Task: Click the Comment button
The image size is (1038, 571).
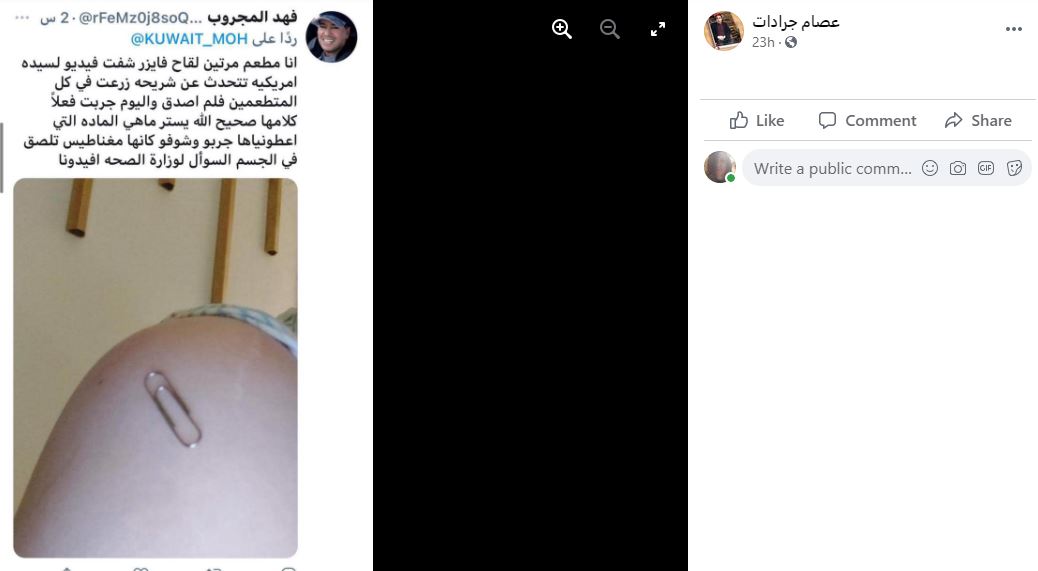Action: click(867, 120)
